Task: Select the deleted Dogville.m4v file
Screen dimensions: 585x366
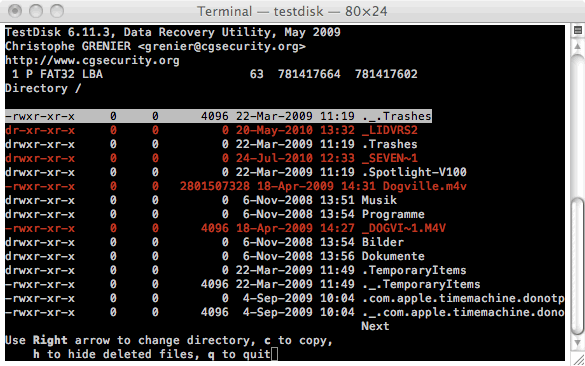Action: pos(236,186)
